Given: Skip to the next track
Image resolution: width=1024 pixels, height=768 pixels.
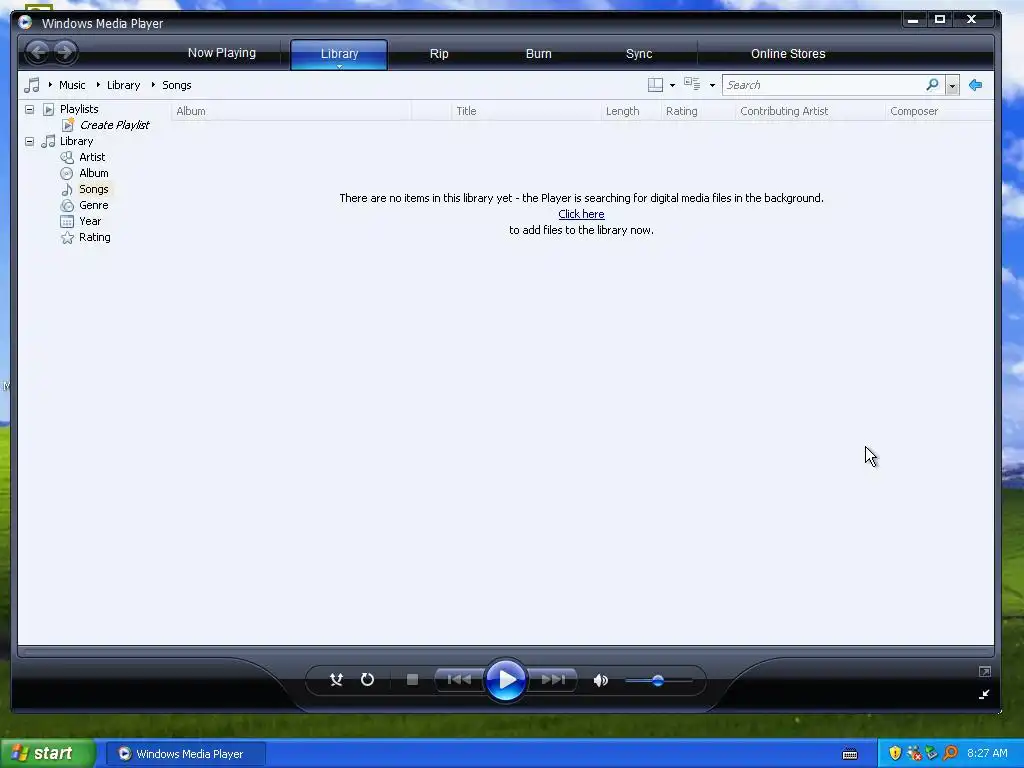Looking at the screenshot, I should pos(552,680).
